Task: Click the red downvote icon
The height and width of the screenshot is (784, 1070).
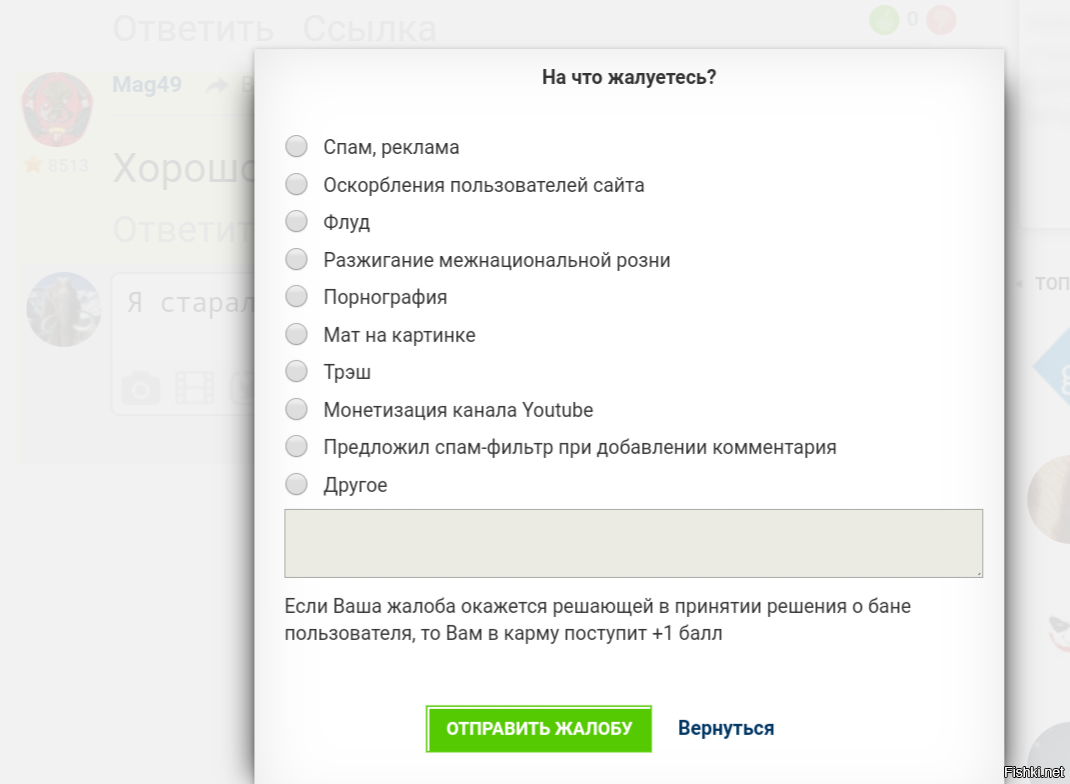Action: pos(941,20)
